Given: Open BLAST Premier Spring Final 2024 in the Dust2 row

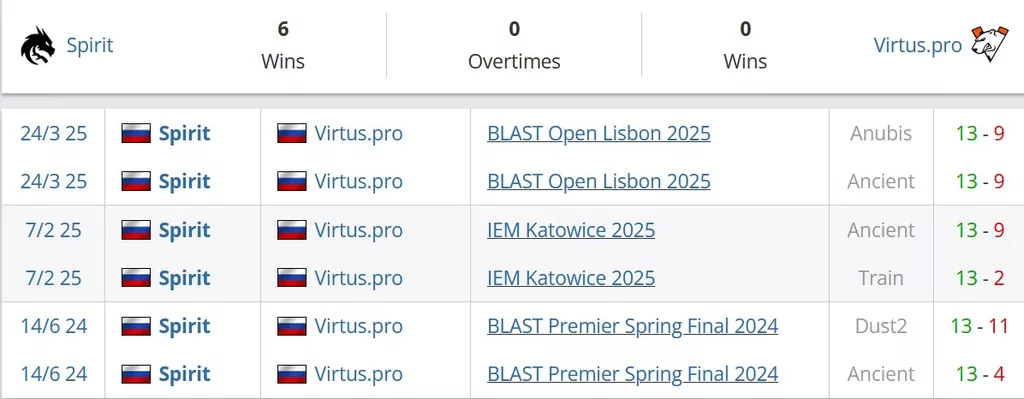Looking at the screenshot, I should (x=632, y=326).
